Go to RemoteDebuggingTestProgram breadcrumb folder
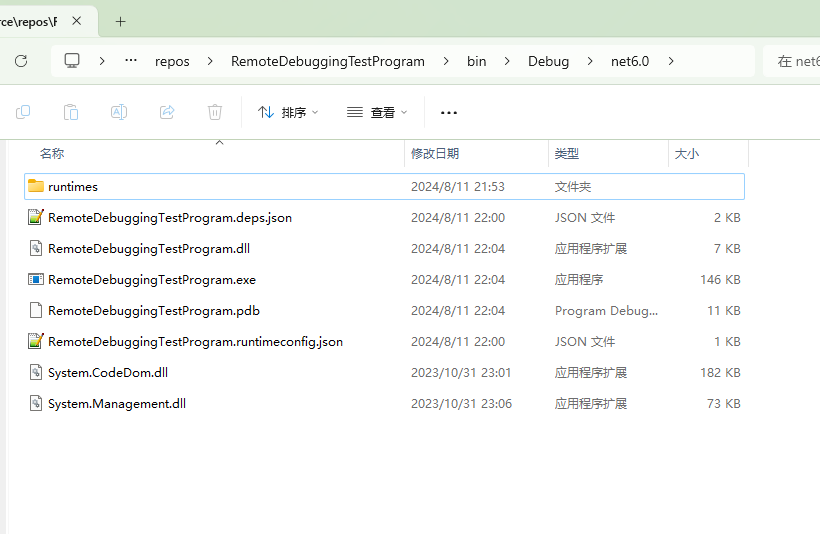 pyautogui.click(x=327, y=61)
